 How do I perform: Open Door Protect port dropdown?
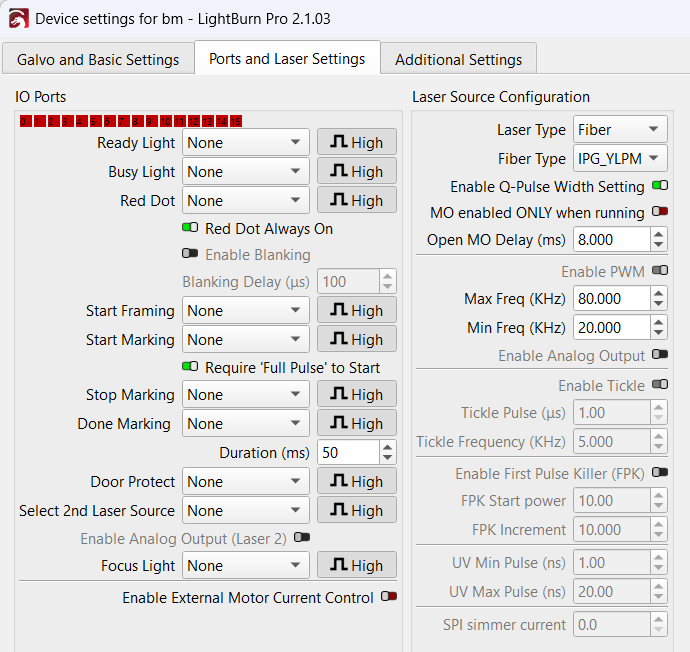[246, 481]
